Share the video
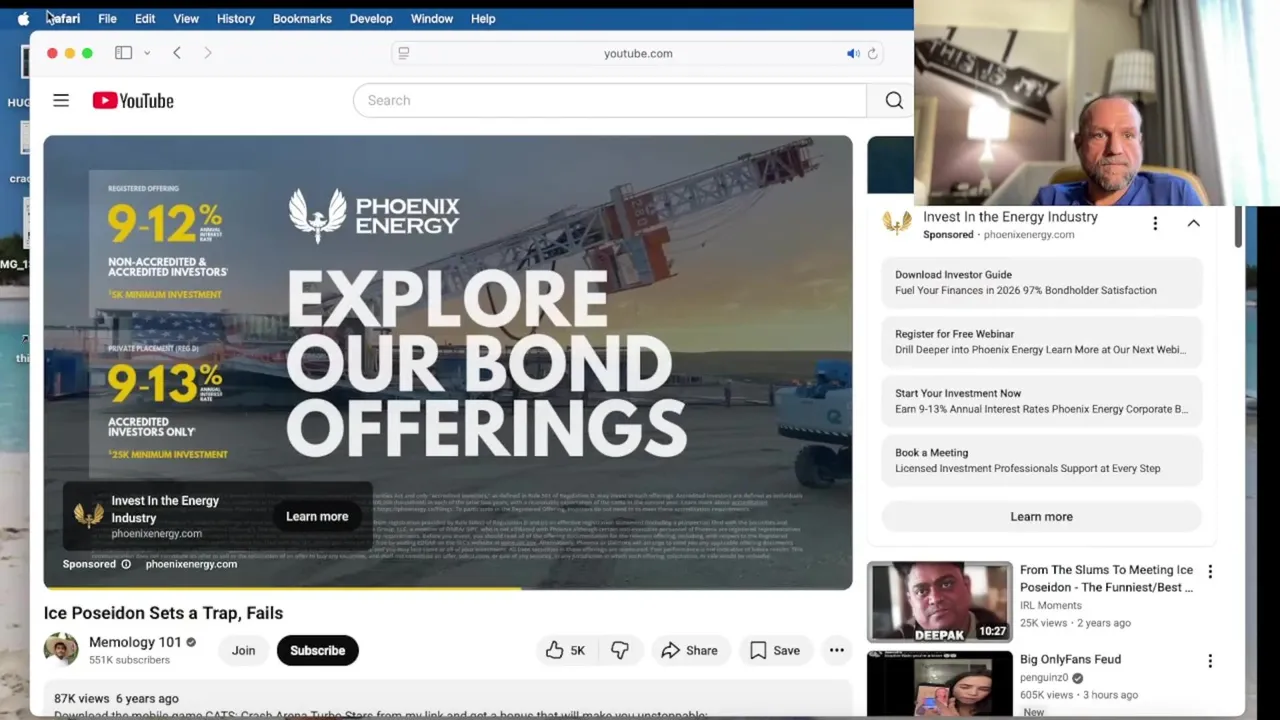Screen dimensions: 1280x720 click(689, 650)
